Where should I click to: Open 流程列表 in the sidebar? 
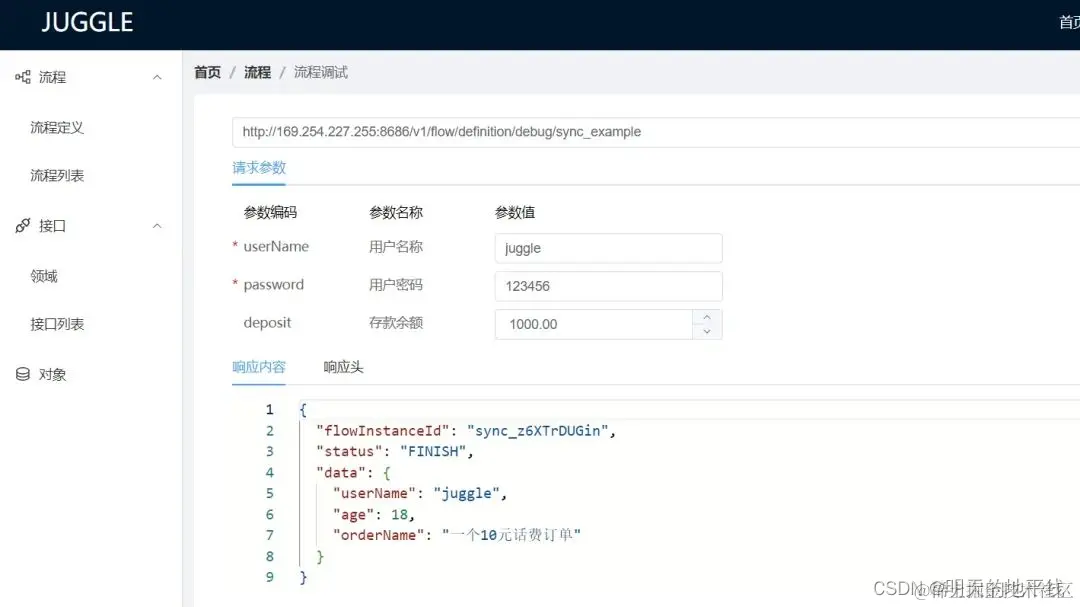(x=57, y=176)
